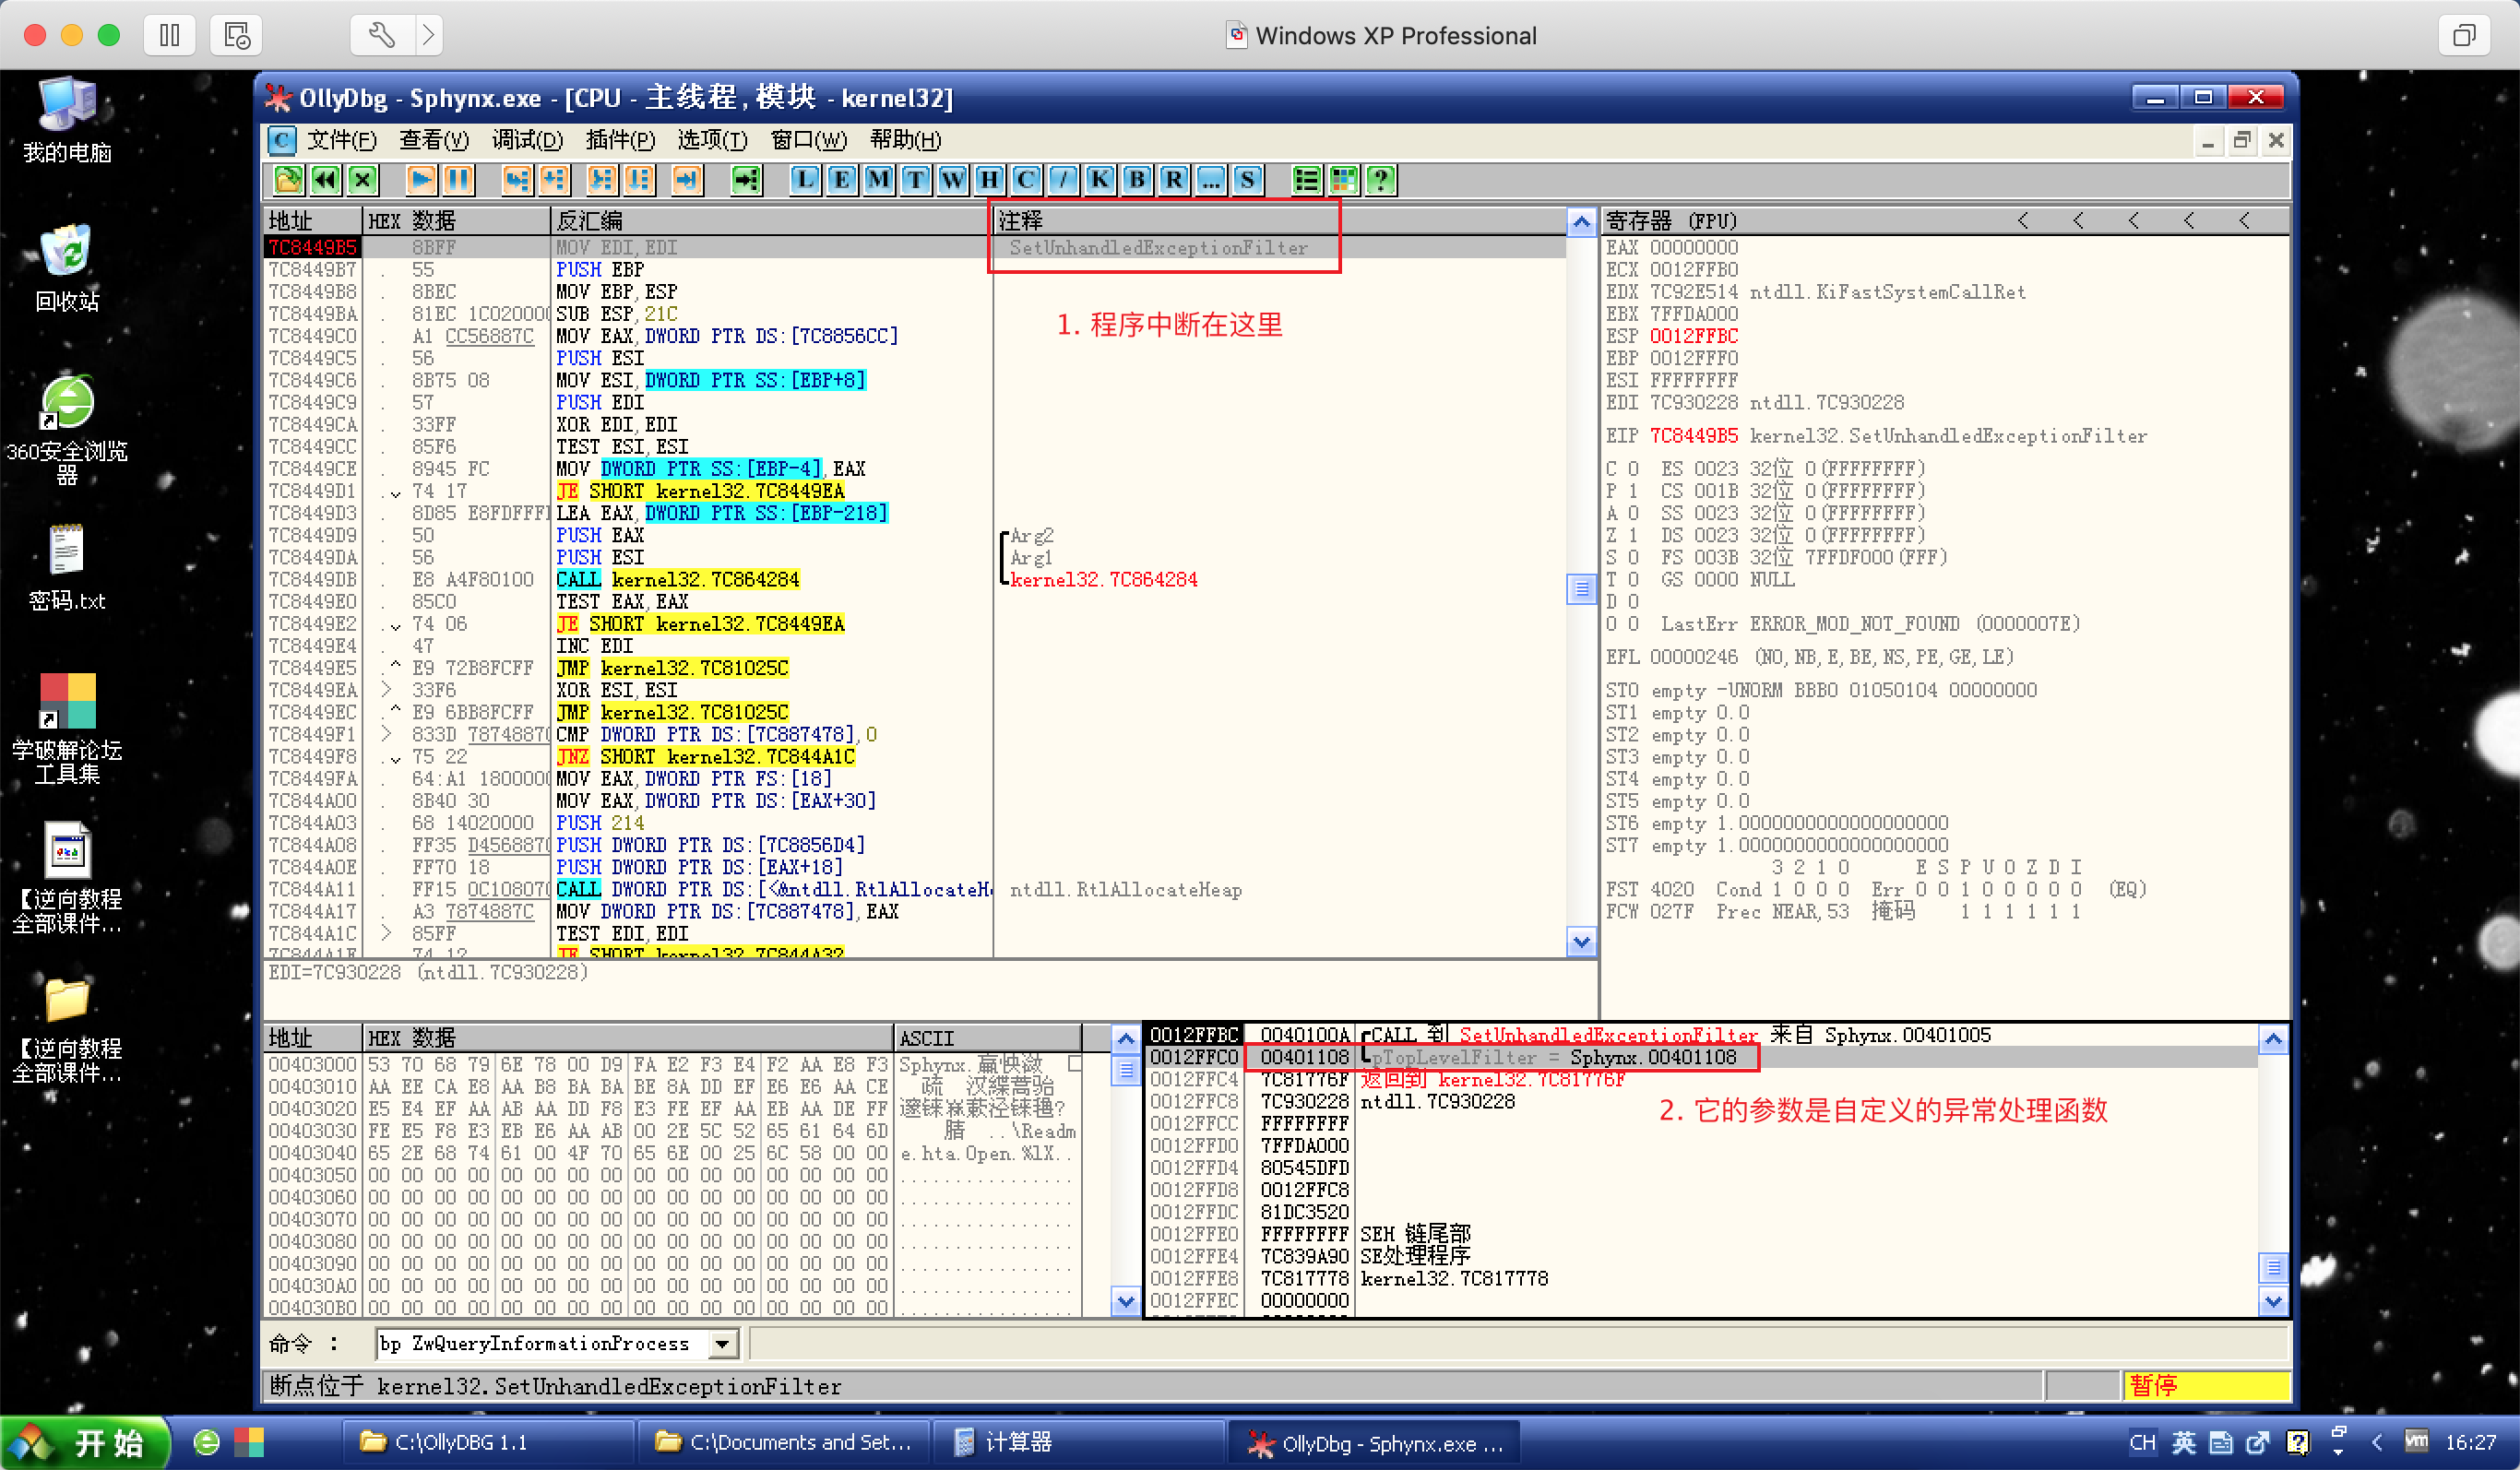
Task: Pause execution with the pause icon
Action: pyautogui.click(x=458, y=180)
